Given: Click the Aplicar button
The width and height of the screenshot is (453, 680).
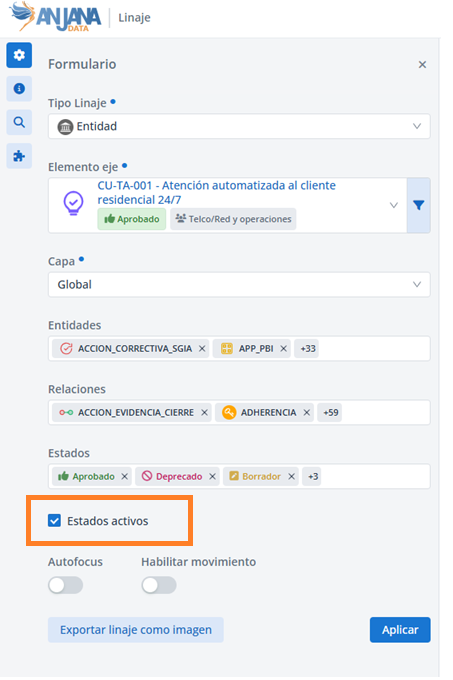Looking at the screenshot, I should 400,630.
